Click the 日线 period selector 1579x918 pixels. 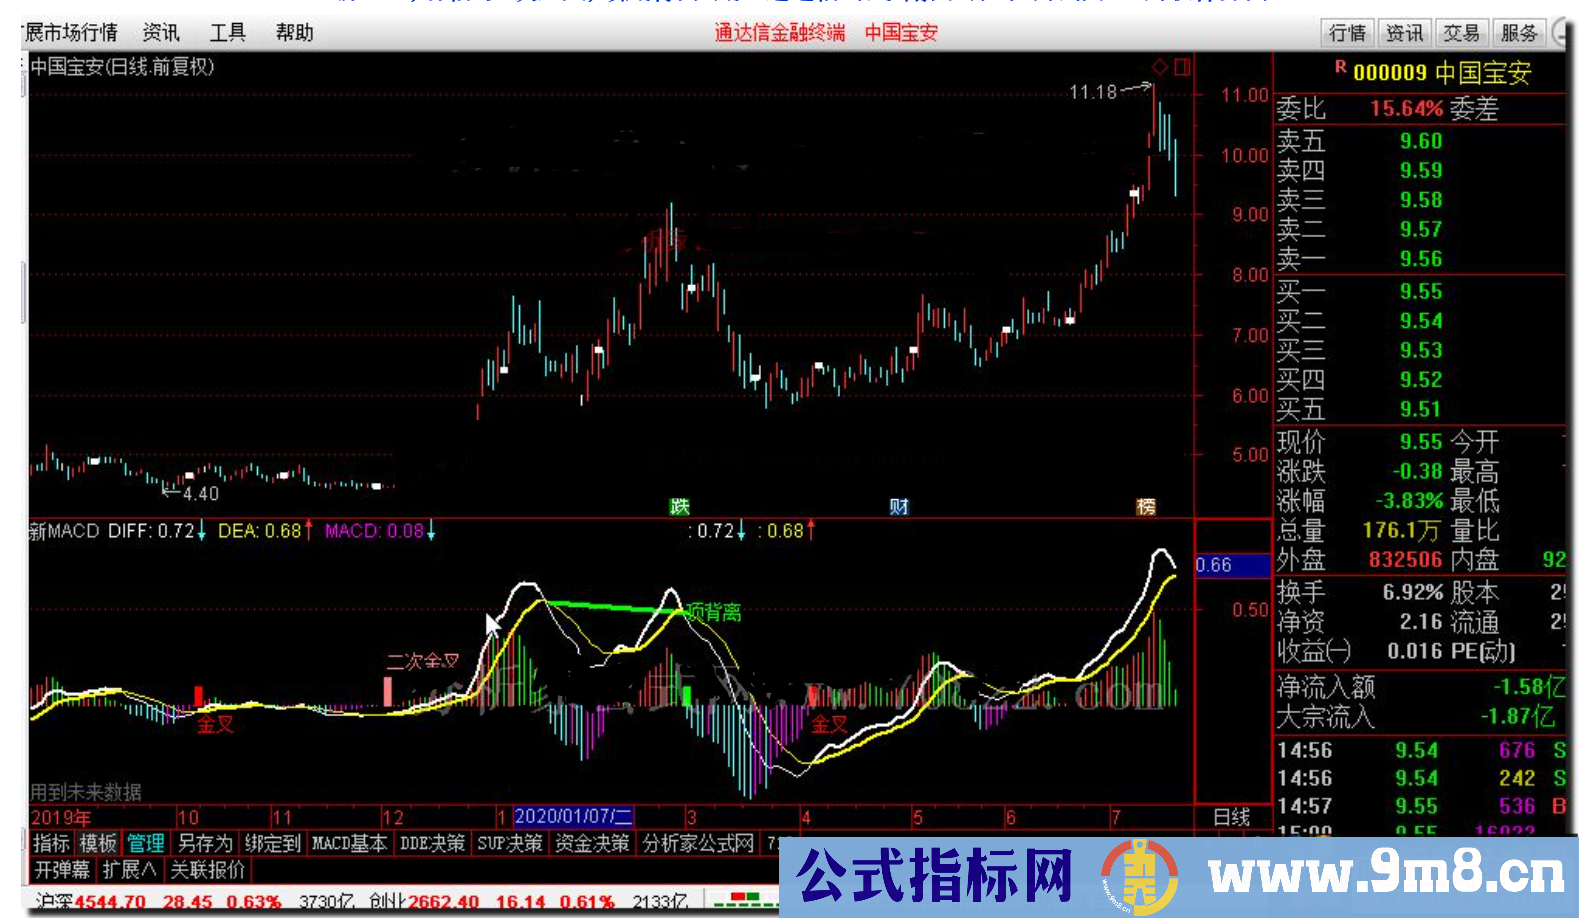(x=1232, y=817)
